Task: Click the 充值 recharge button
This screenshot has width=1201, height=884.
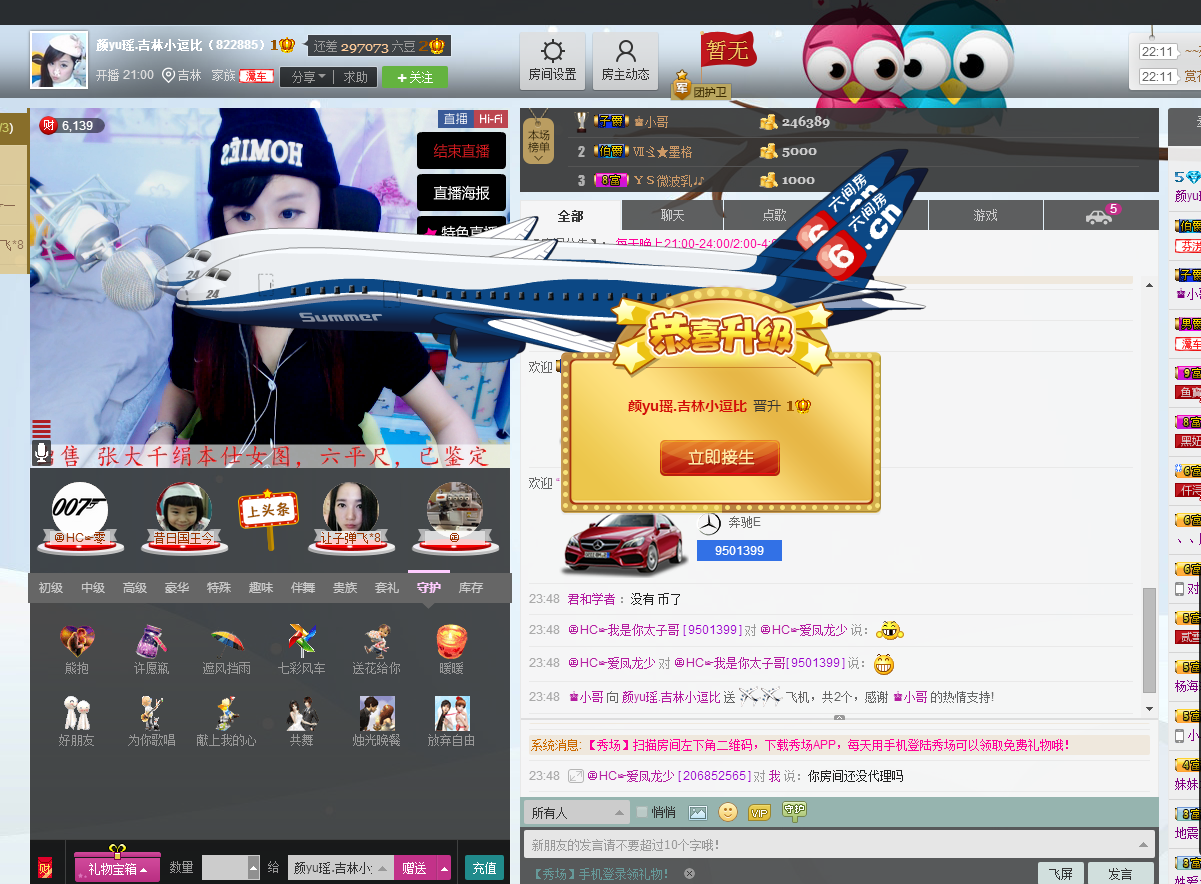Action: 485,868
